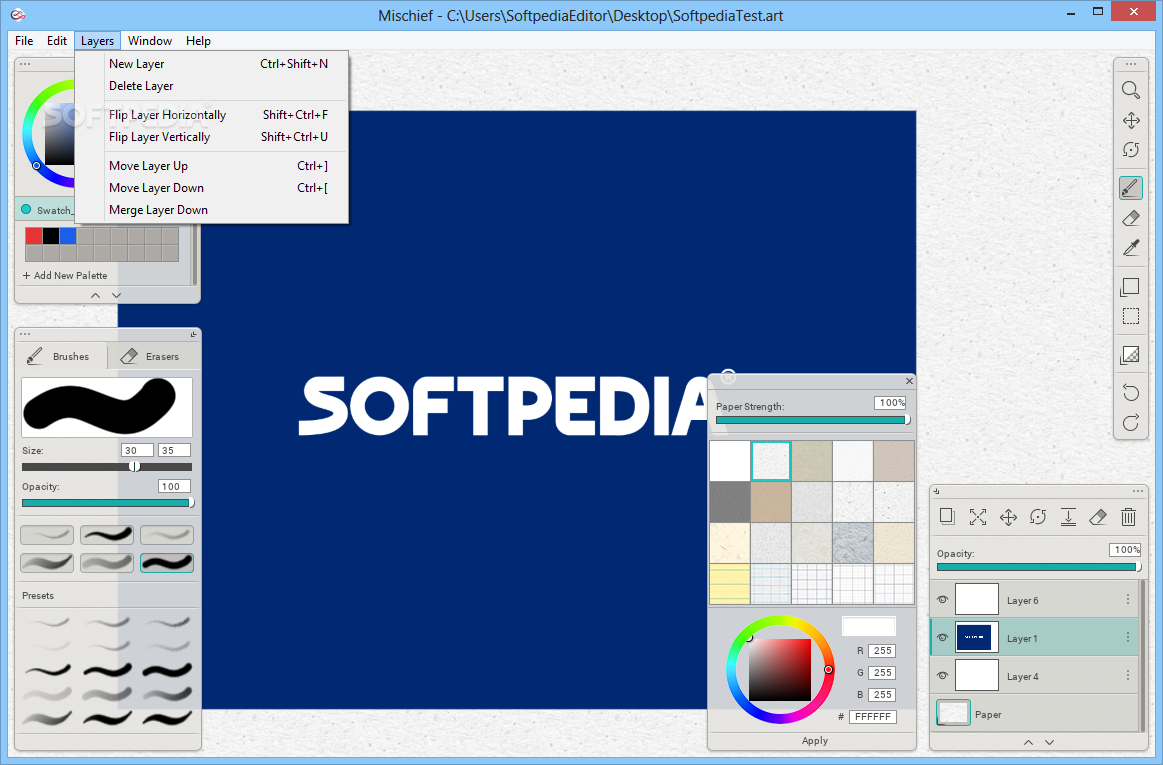Select the Rotate canvas tool
The width and height of the screenshot is (1163, 765).
point(1130,150)
